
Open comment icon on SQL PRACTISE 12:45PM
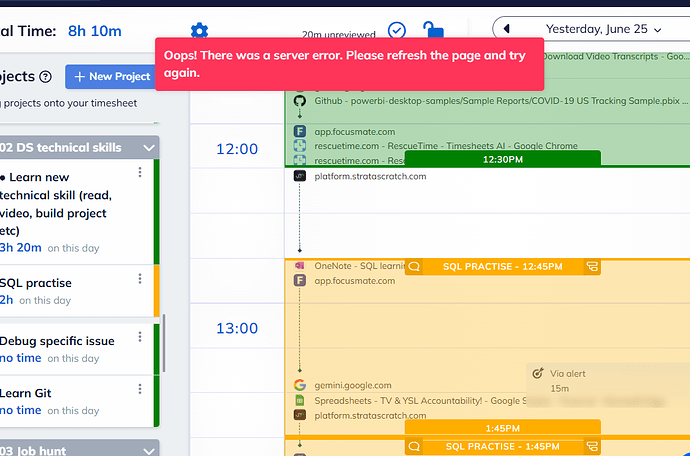click(414, 266)
